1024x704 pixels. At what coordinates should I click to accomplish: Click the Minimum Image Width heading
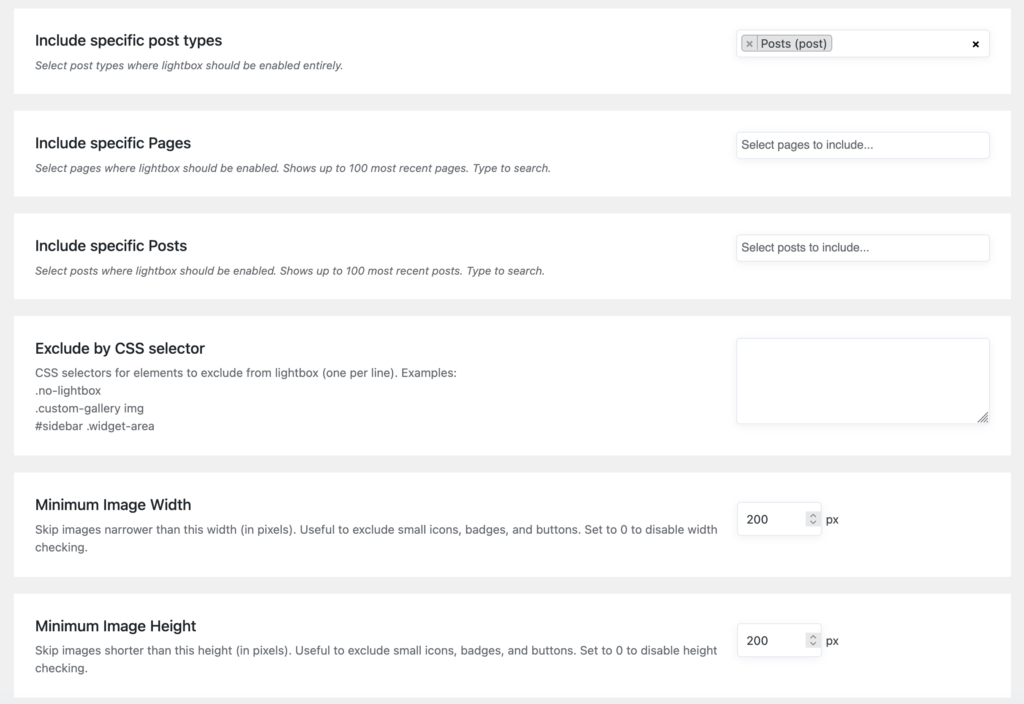(113, 505)
